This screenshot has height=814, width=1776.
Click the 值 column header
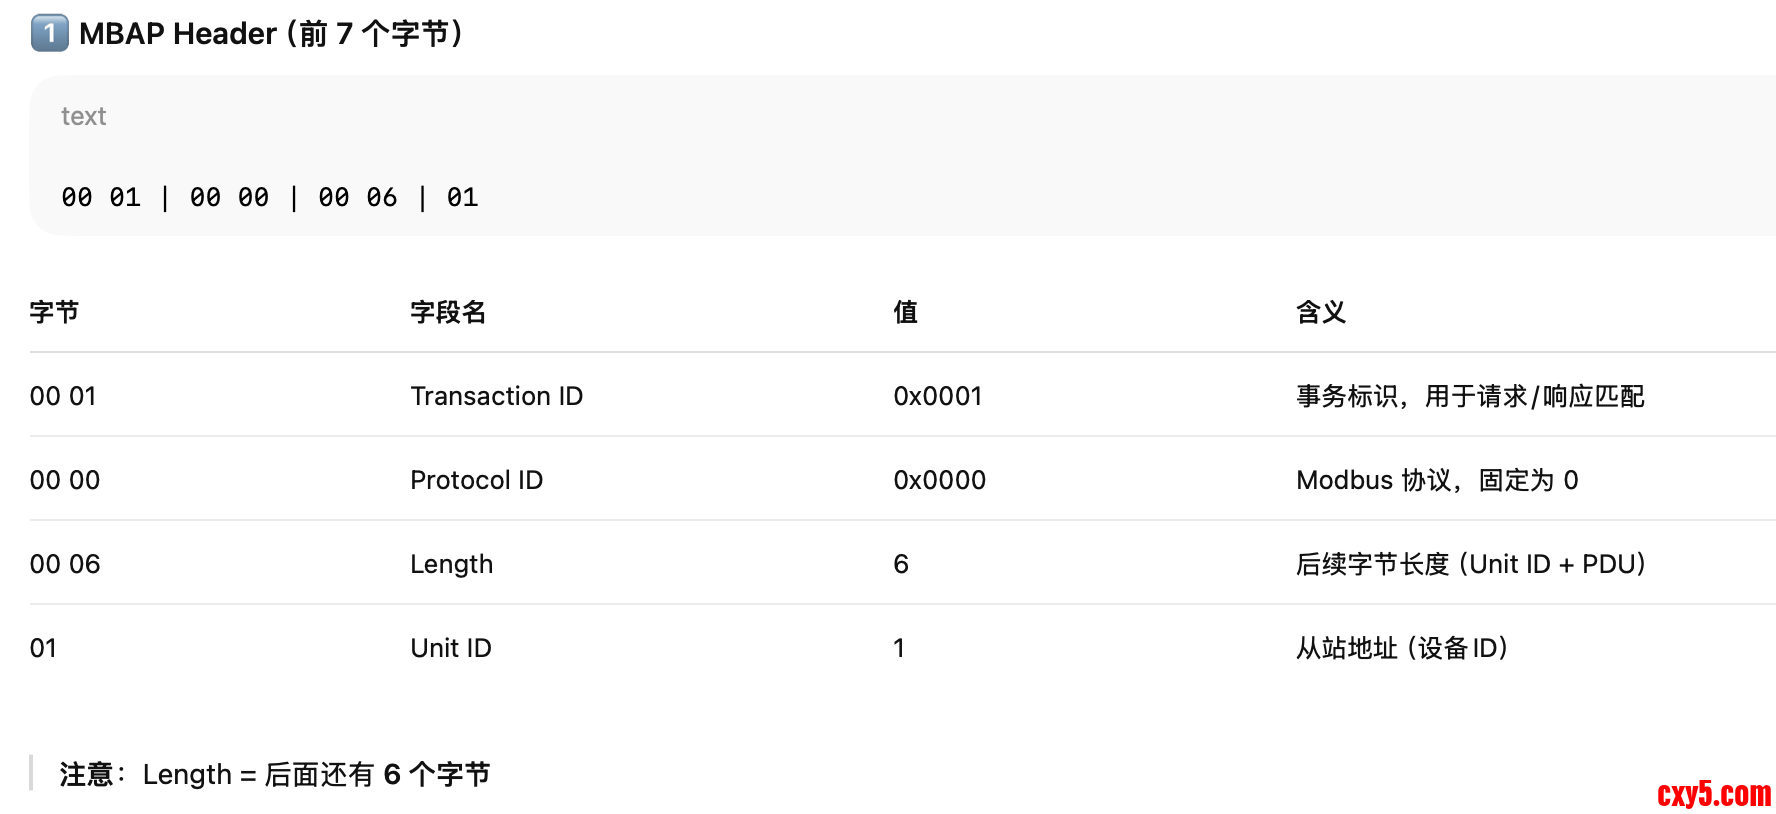click(x=905, y=312)
